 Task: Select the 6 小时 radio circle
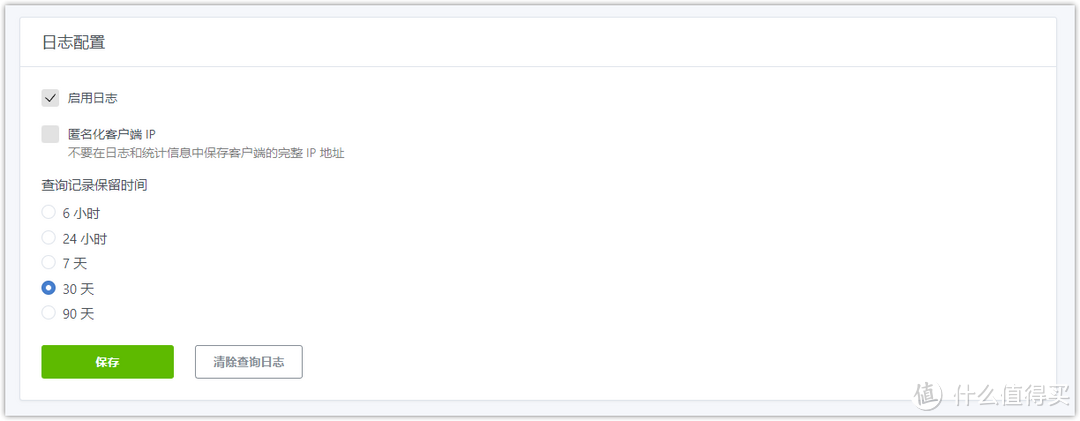pos(48,213)
